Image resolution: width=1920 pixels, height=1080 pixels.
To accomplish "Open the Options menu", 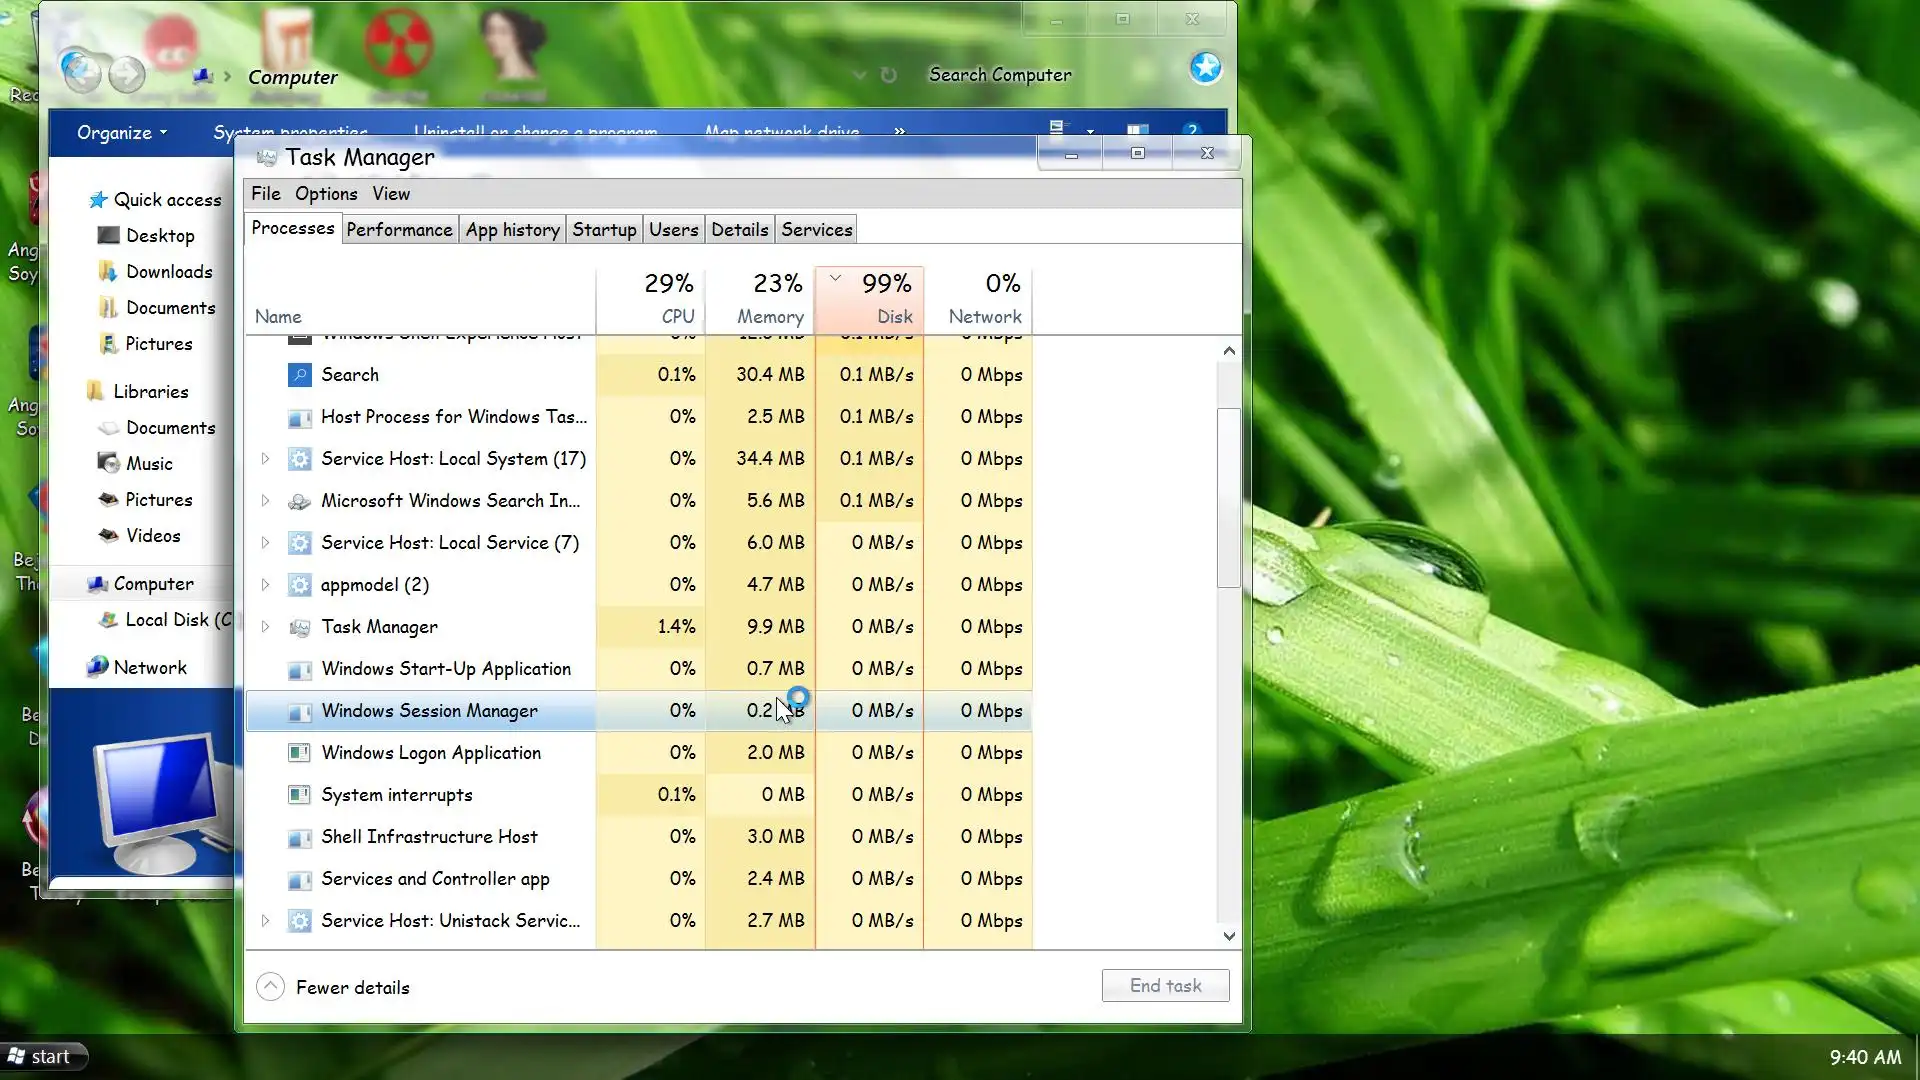I will [325, 194].
